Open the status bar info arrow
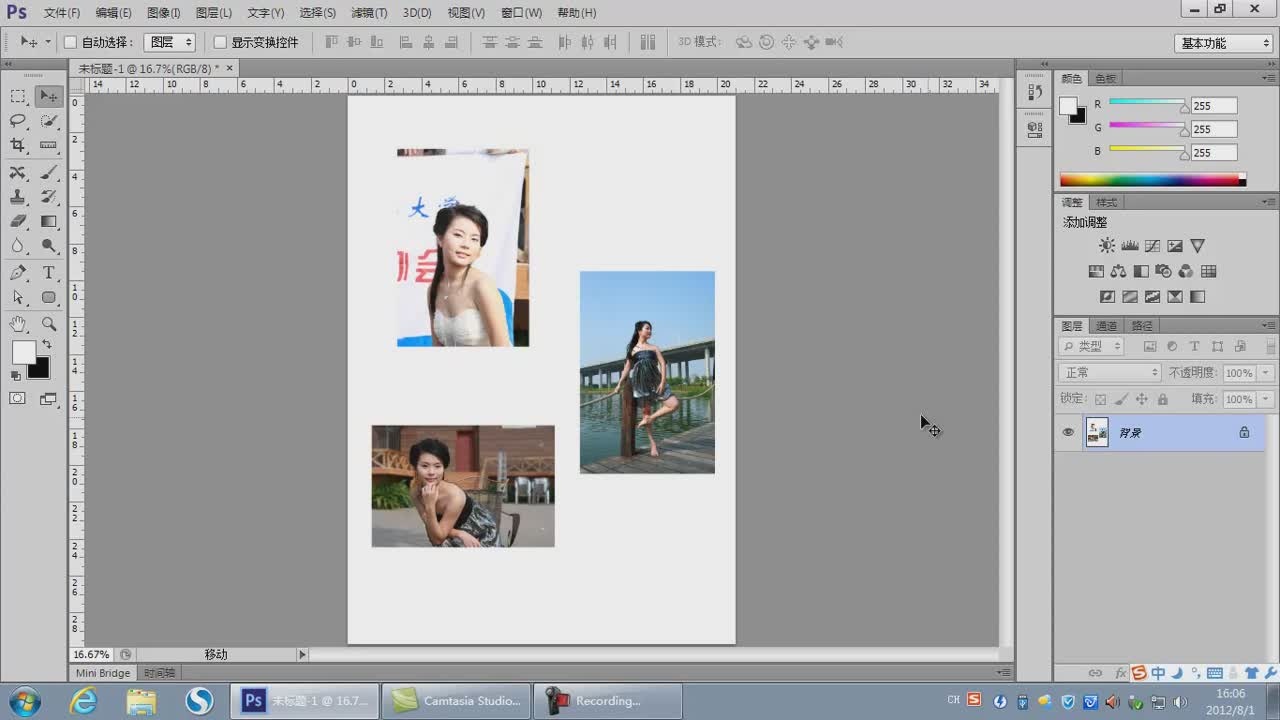1280x720 pixels. (x=302, y=654)
